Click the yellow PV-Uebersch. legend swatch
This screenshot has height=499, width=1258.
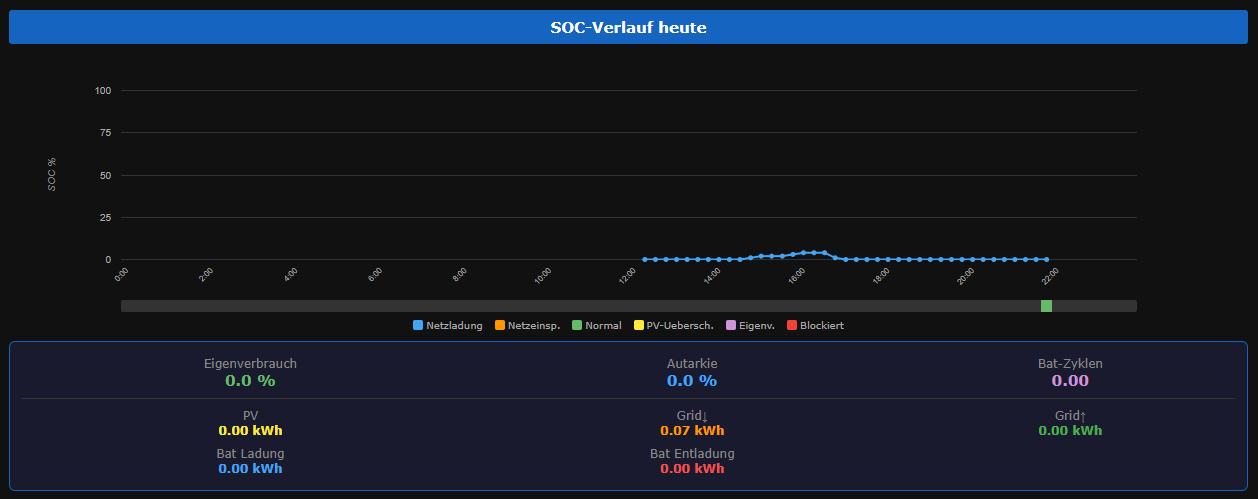639,325
